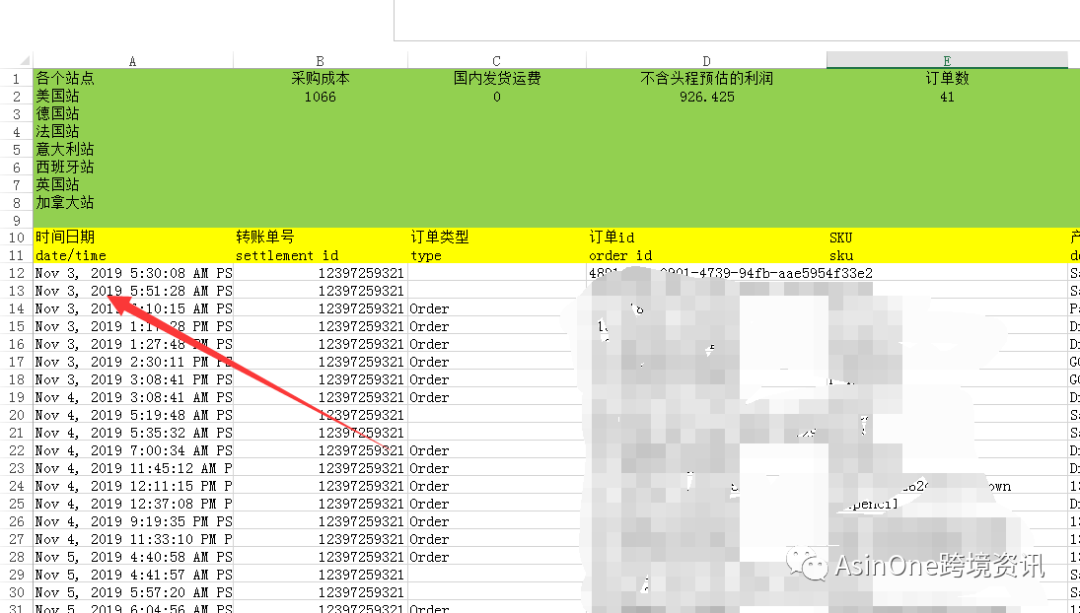Click the value 1066 cell
1080x613 pixels.
tap(320, 96)
